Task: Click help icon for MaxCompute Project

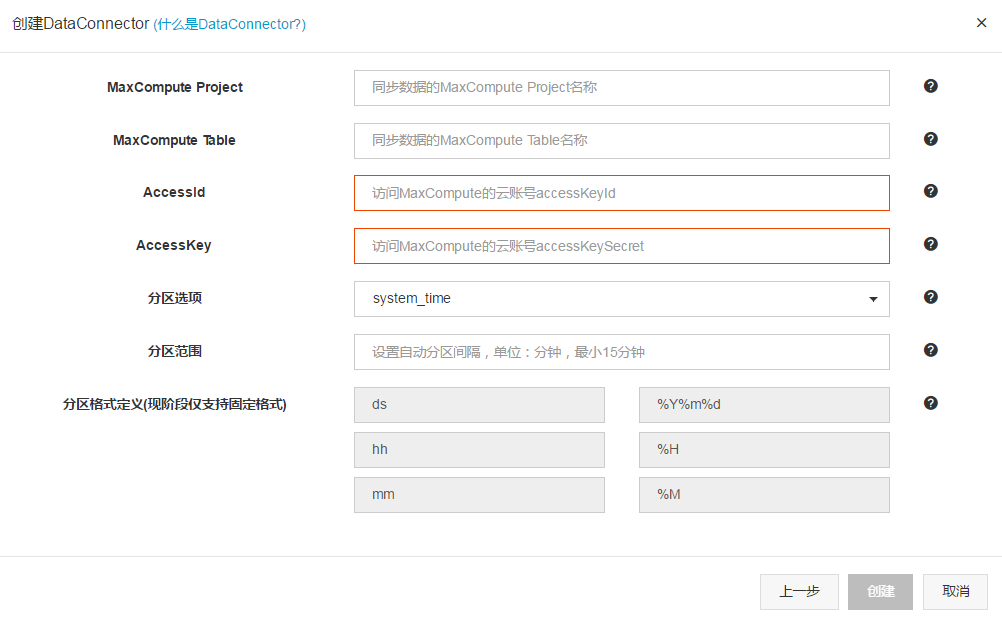Action: click(x=930, y=86)
